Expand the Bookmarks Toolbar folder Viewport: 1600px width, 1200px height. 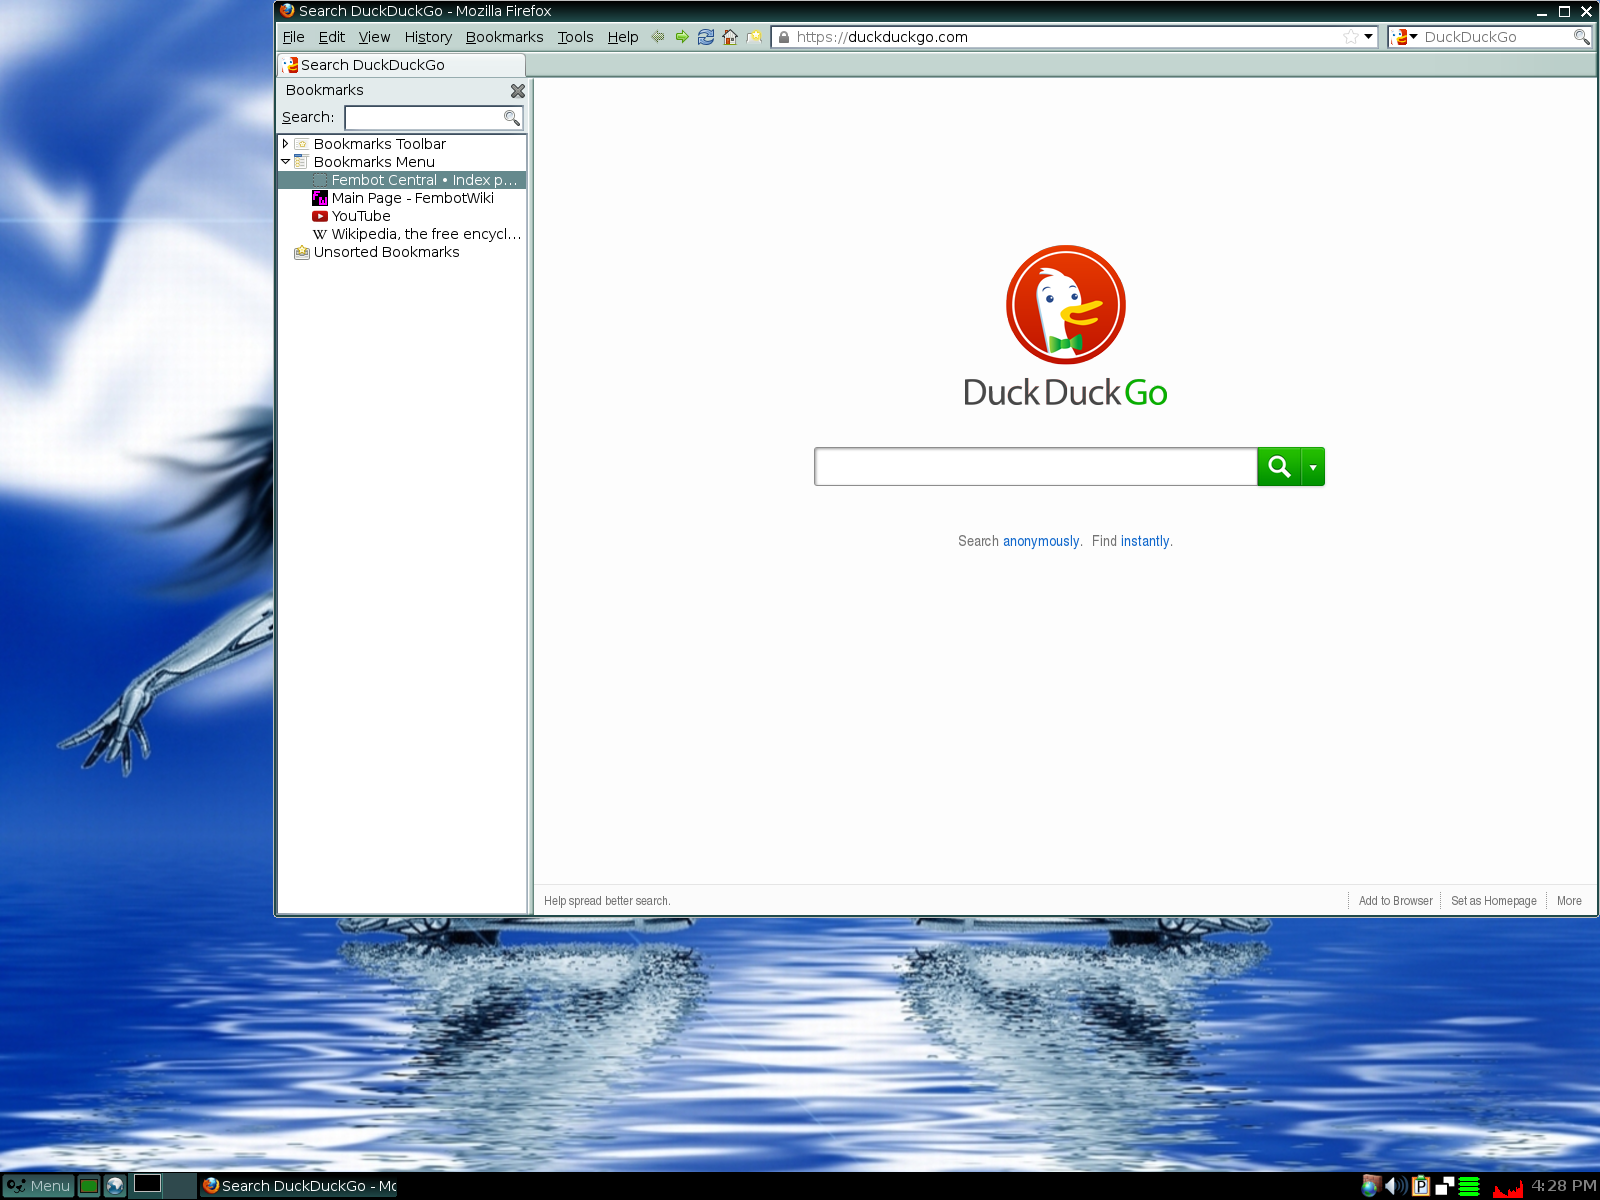pyautogui.click(x=285, y=144)
